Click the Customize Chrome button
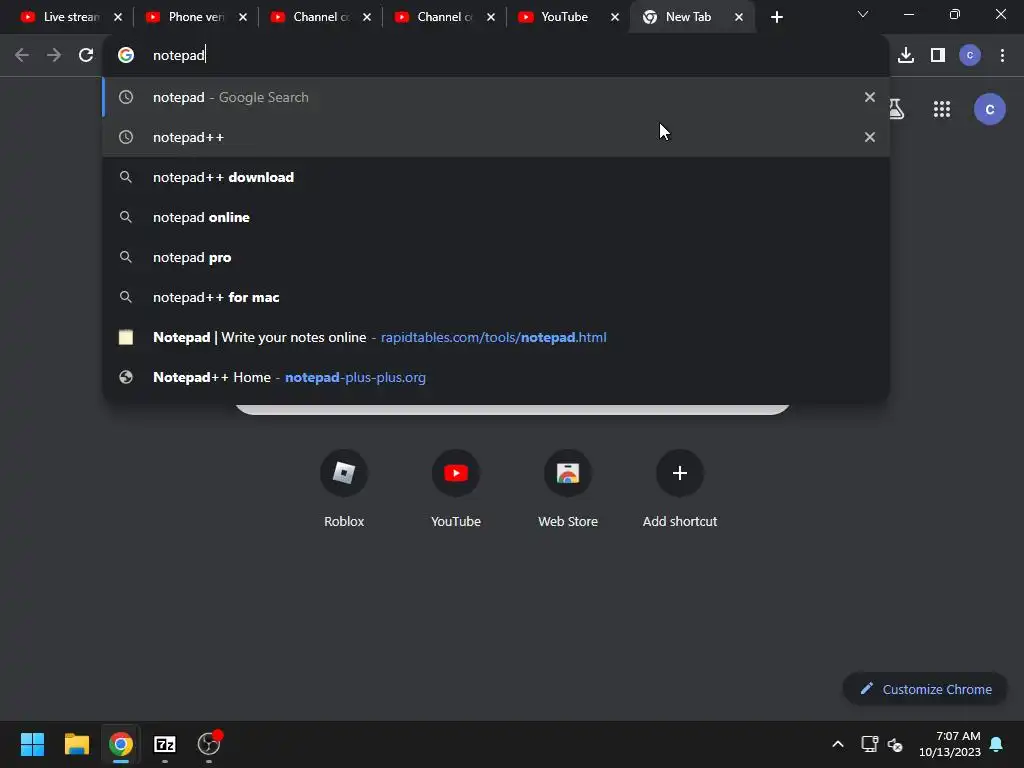Viewport: 1024px width, 768px height. [925, 689]
